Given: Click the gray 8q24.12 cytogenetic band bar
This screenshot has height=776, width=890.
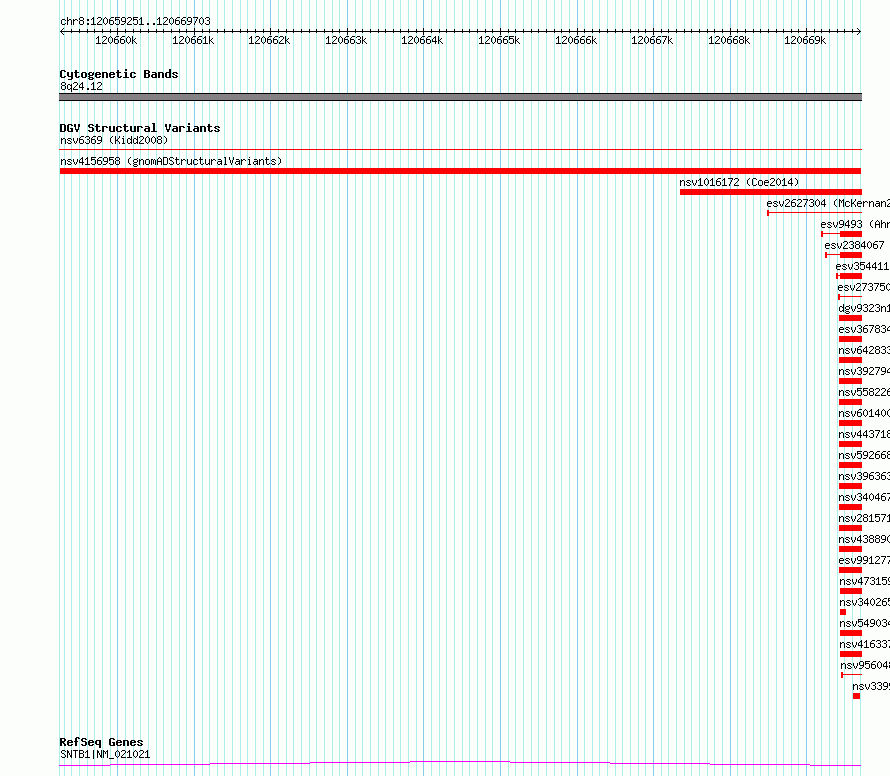Looking at the screenshot, I should 460,97.
